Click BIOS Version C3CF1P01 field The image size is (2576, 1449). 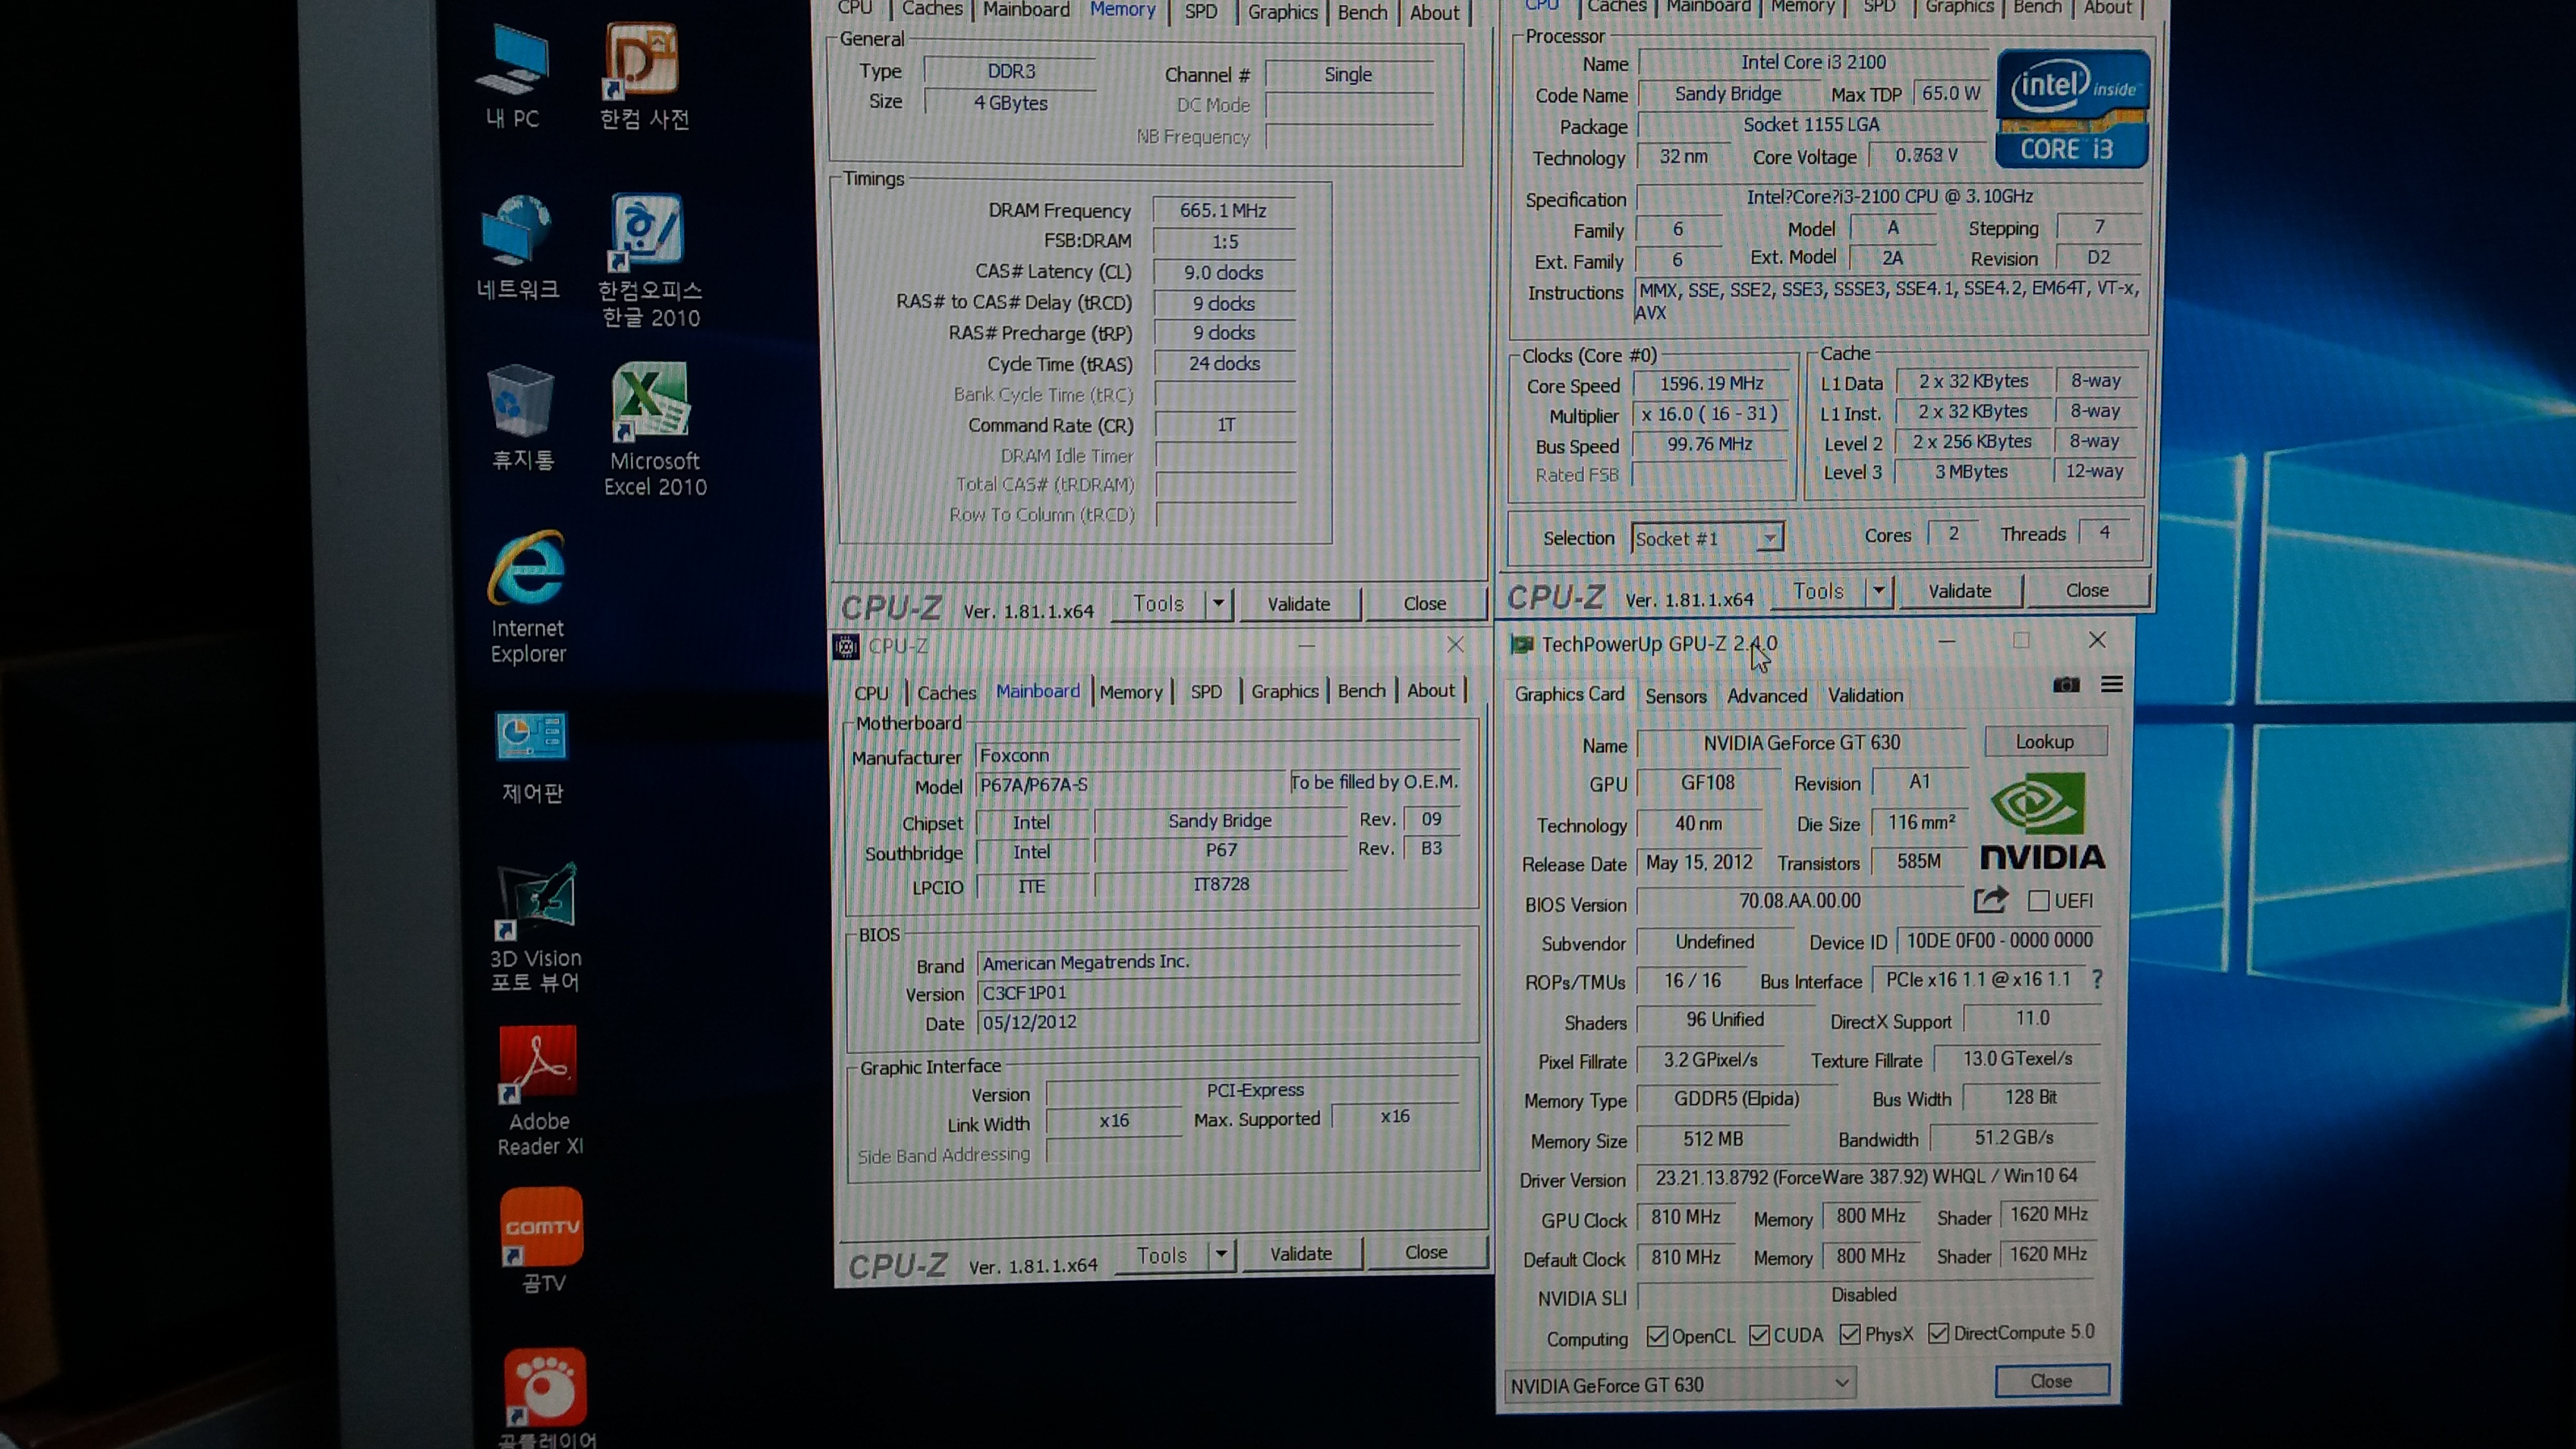click(1219, 992)
